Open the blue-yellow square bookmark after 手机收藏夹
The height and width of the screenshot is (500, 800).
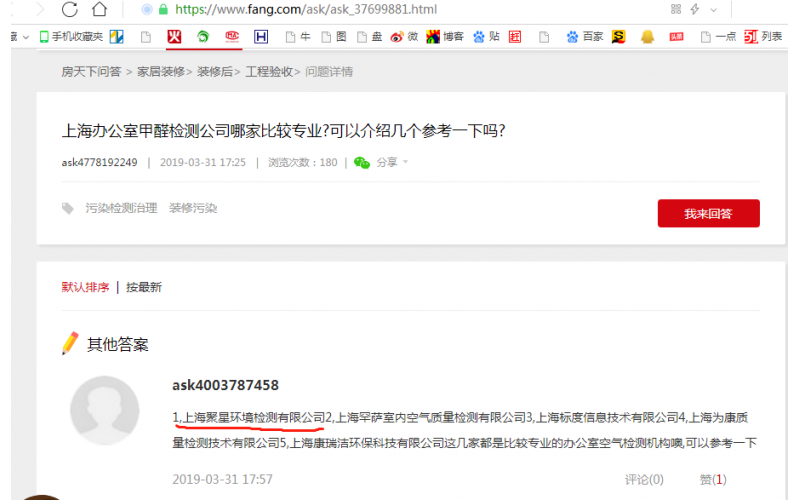(116, 37)
